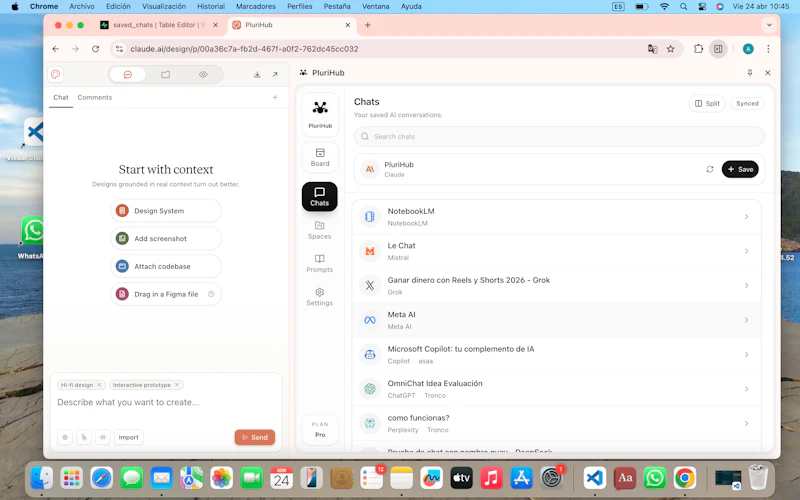Toggle the Split view button
Image resolution: width=800 pixels, height=500 pixels.
pyautogui.click(x=707, y=104)
